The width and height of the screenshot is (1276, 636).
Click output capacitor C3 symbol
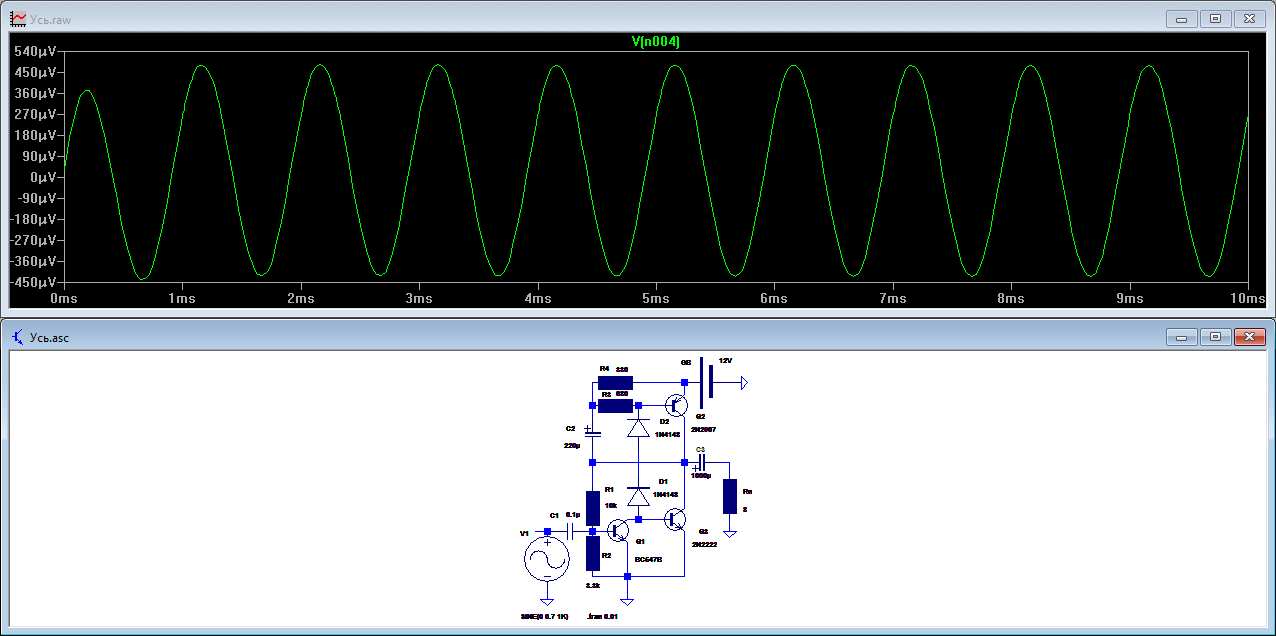pyautogui.click(x=700, y=463)
